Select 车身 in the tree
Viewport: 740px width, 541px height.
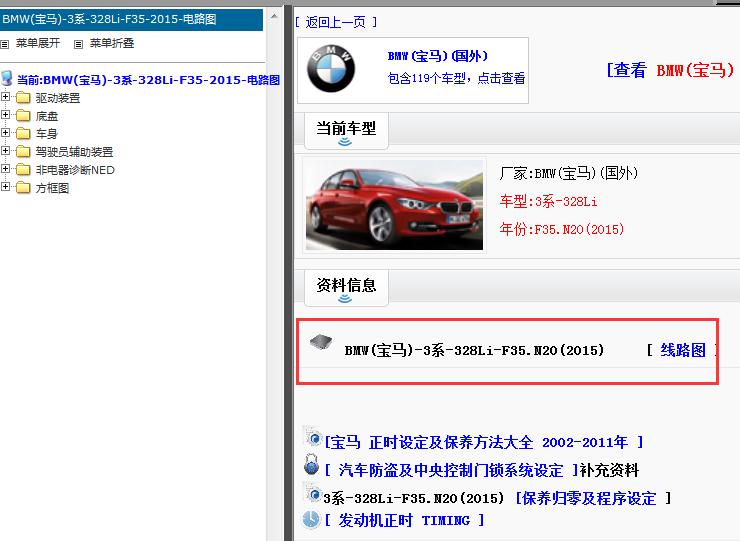click(47, 134)
